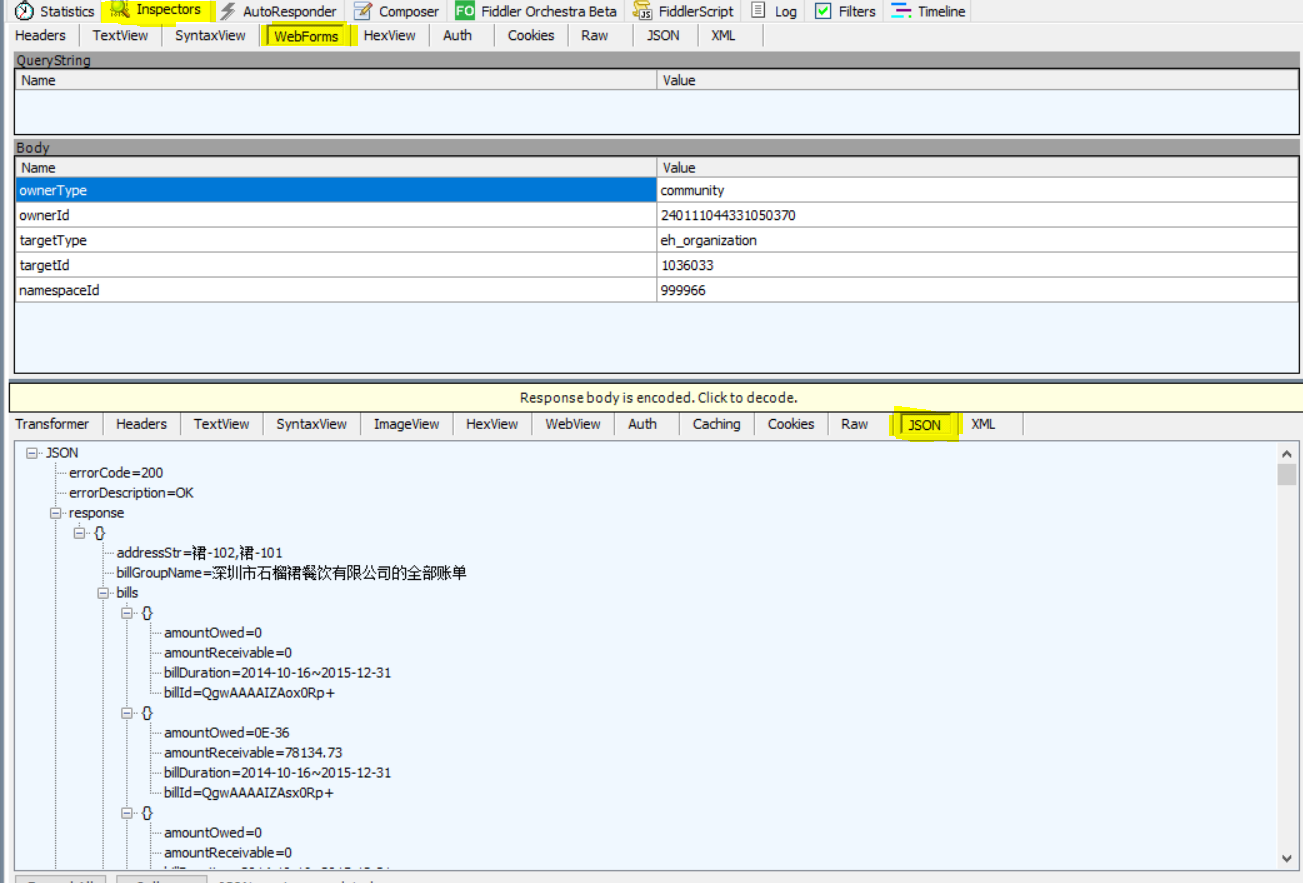Image resolution: width=1303 pixels, height=883 pixels.
Task: Collapse the bills node expander
Action: (104, 593)
